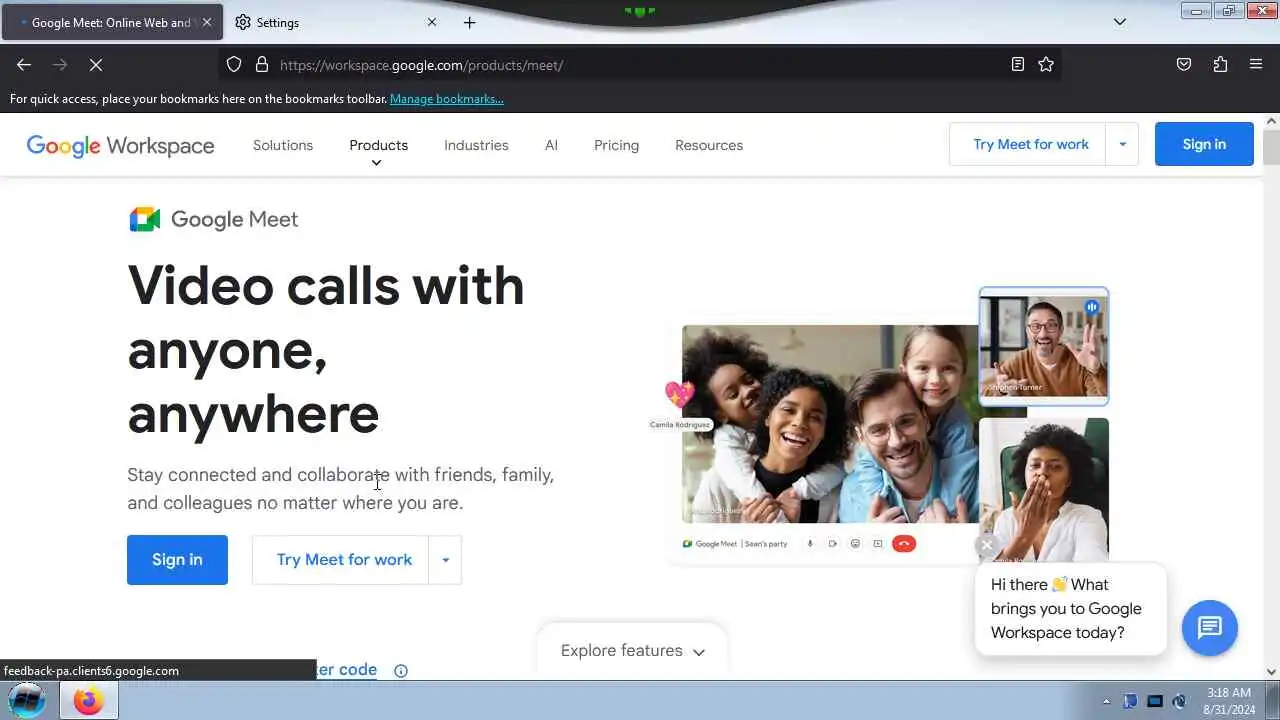The width and height of the screenshot is (1280, 720).
Task: Click the browser back arrow
Action: (x=24, y=64)
